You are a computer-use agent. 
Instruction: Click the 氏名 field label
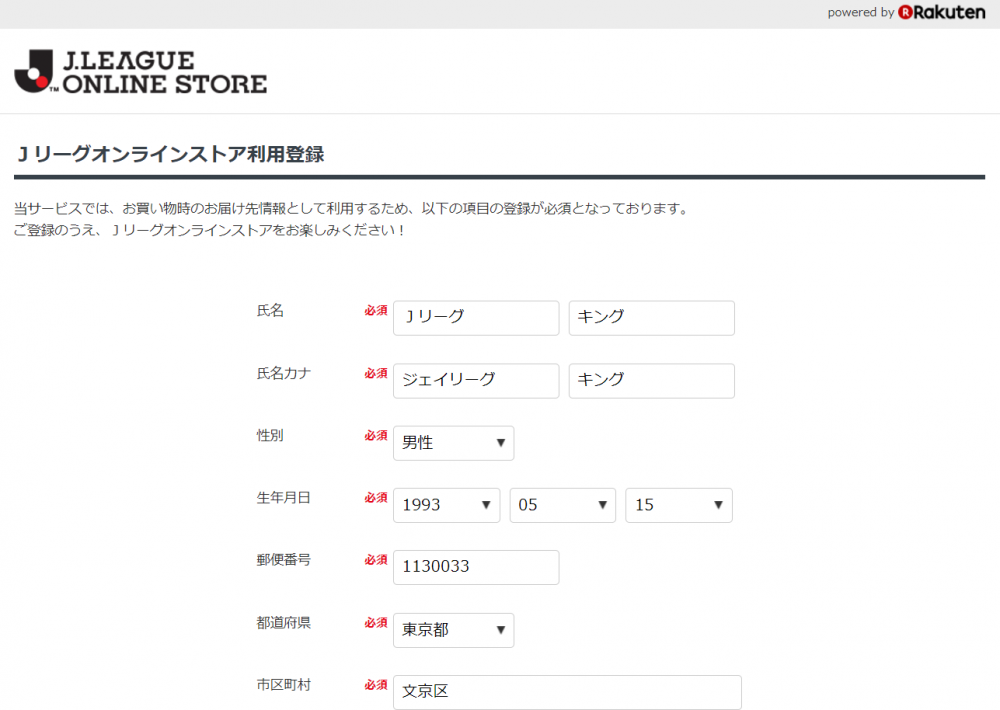pos(270,311)
